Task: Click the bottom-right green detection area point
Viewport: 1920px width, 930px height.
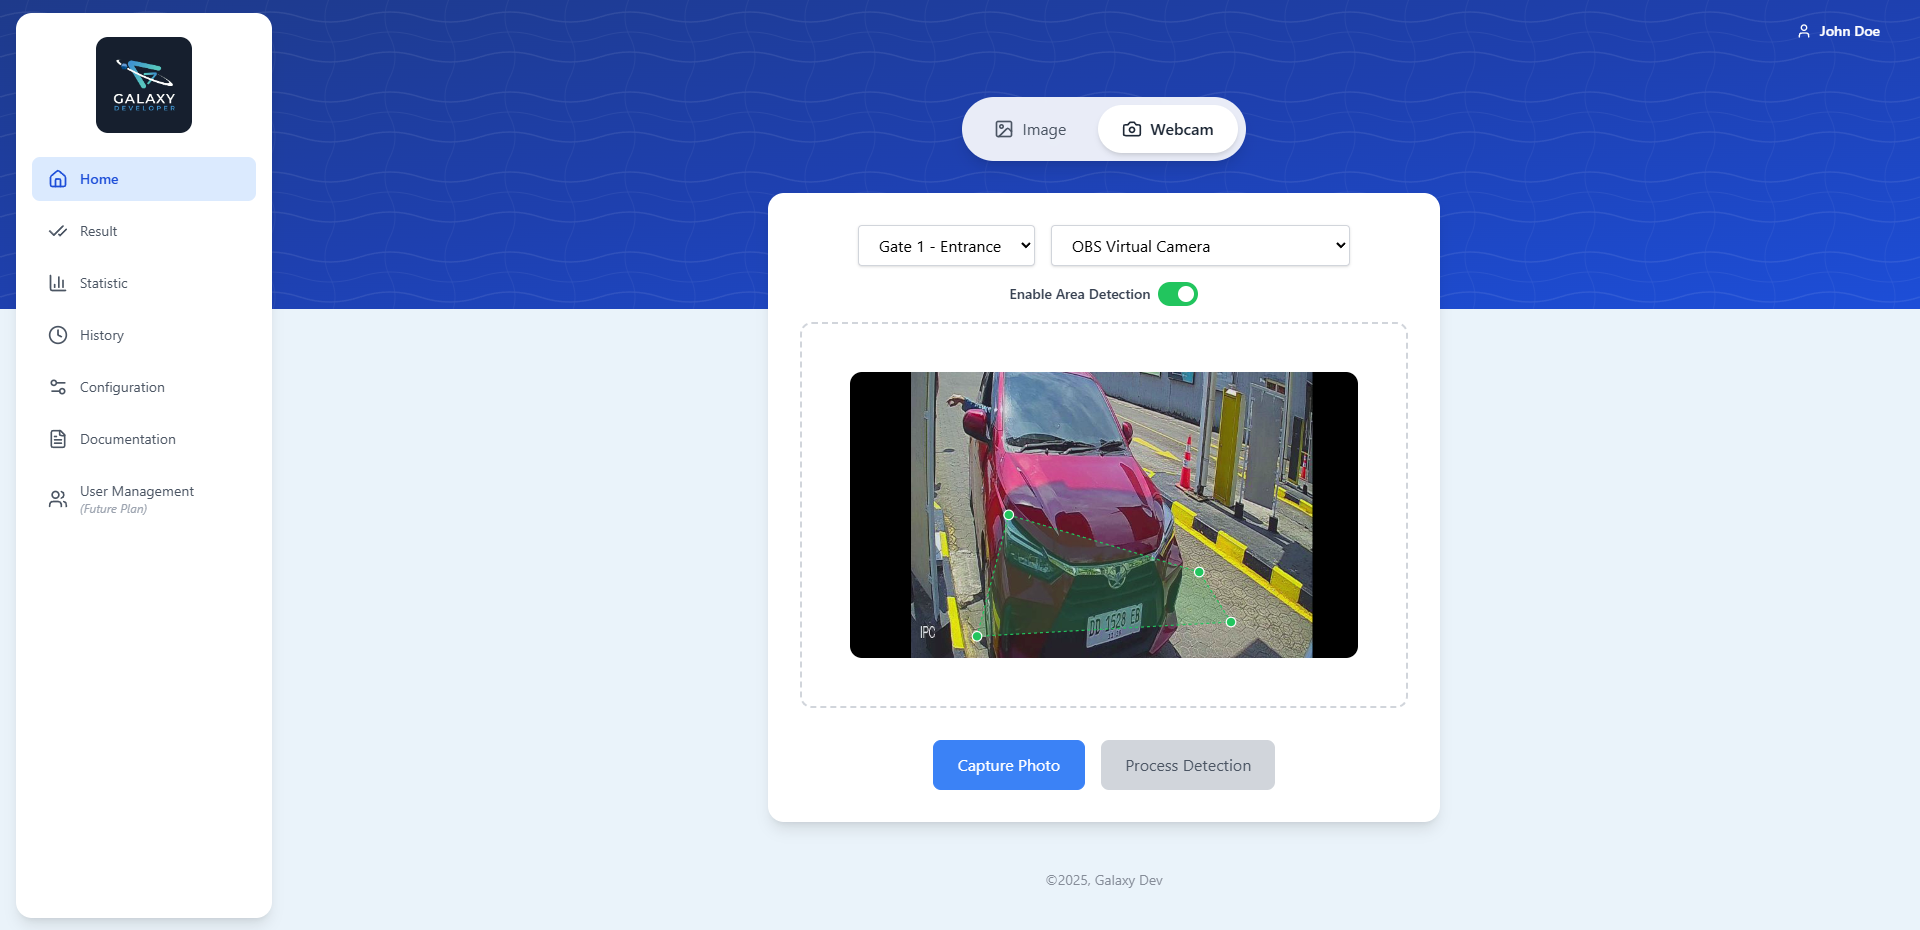Action: coord(1231,622)
